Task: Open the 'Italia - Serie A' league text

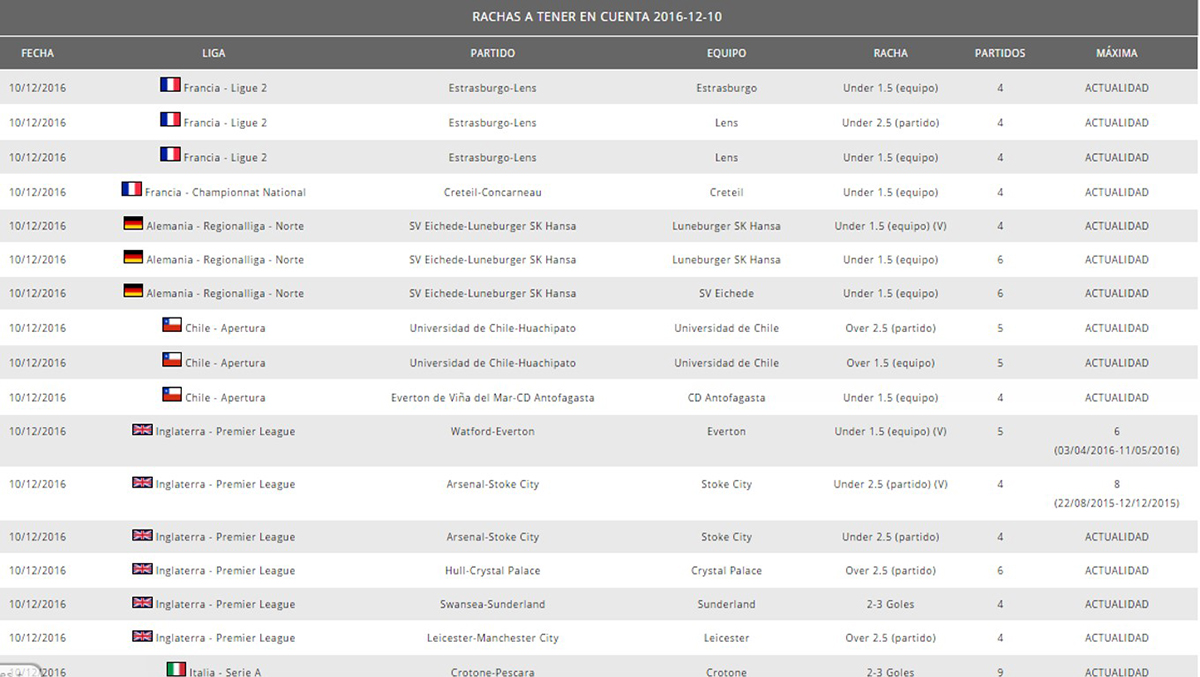Action: [225, 672]
